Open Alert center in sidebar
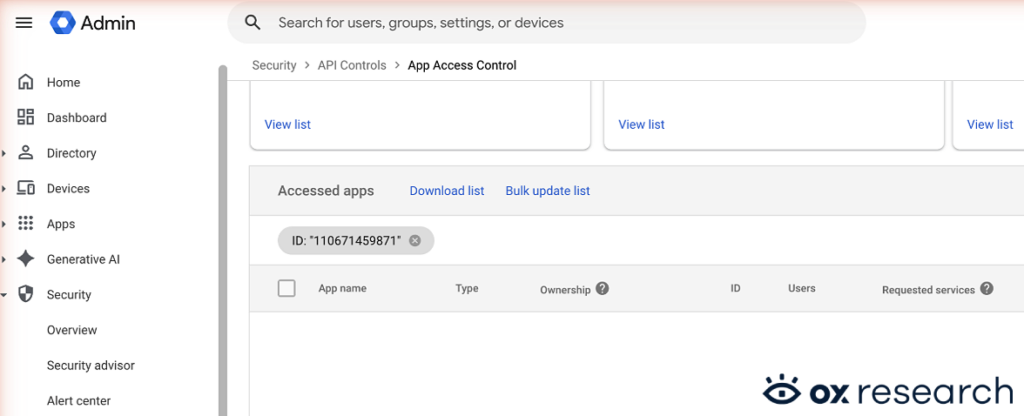 pyautogui.click(x=78, y=401)
